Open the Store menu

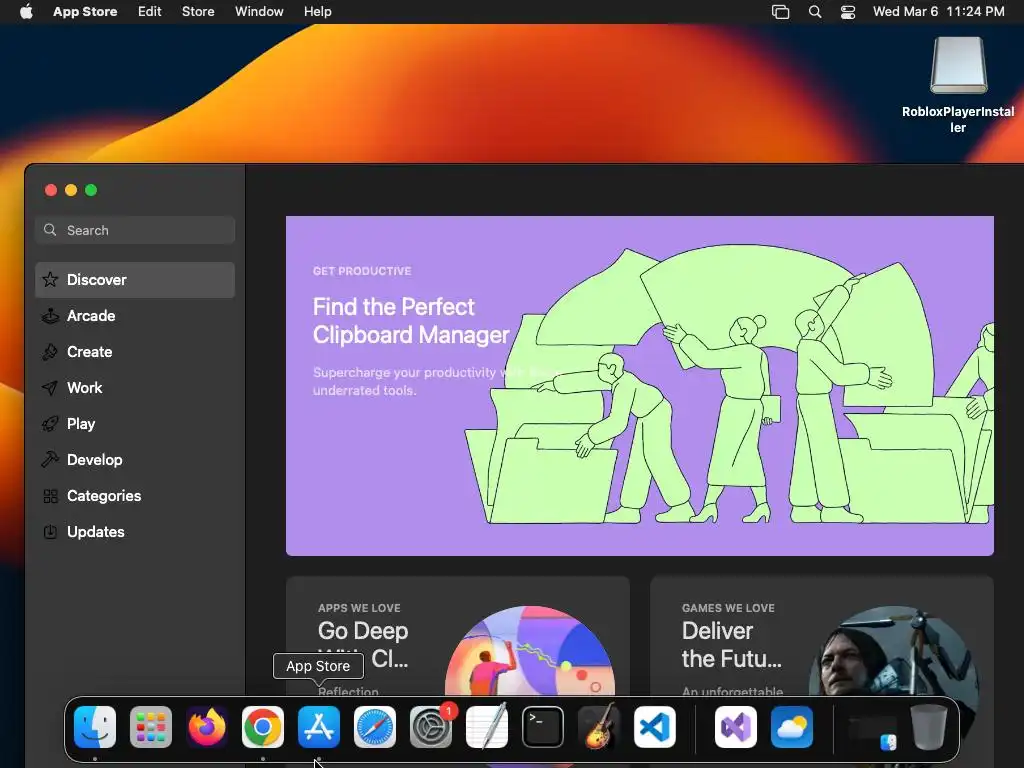198,12
